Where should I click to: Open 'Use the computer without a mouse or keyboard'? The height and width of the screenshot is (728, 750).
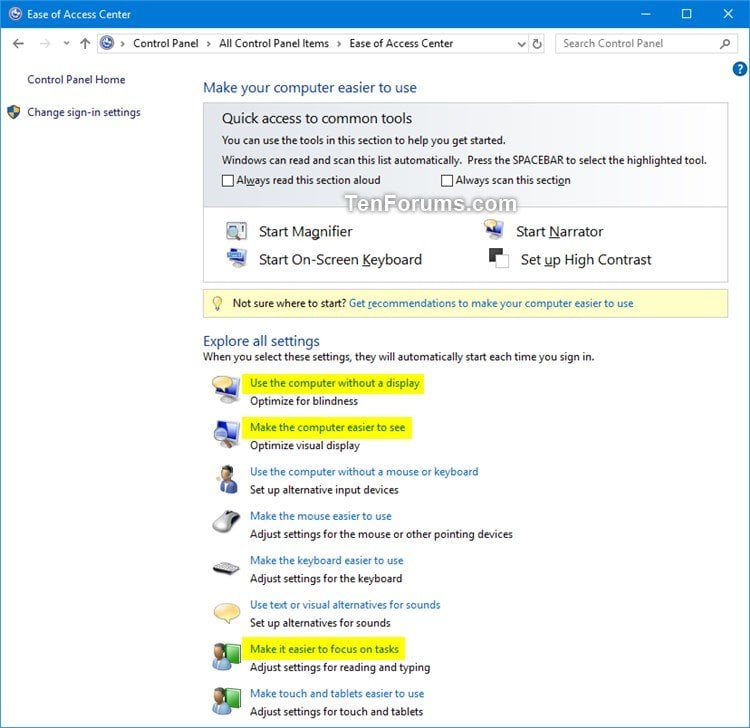click(x=364, y=472)
